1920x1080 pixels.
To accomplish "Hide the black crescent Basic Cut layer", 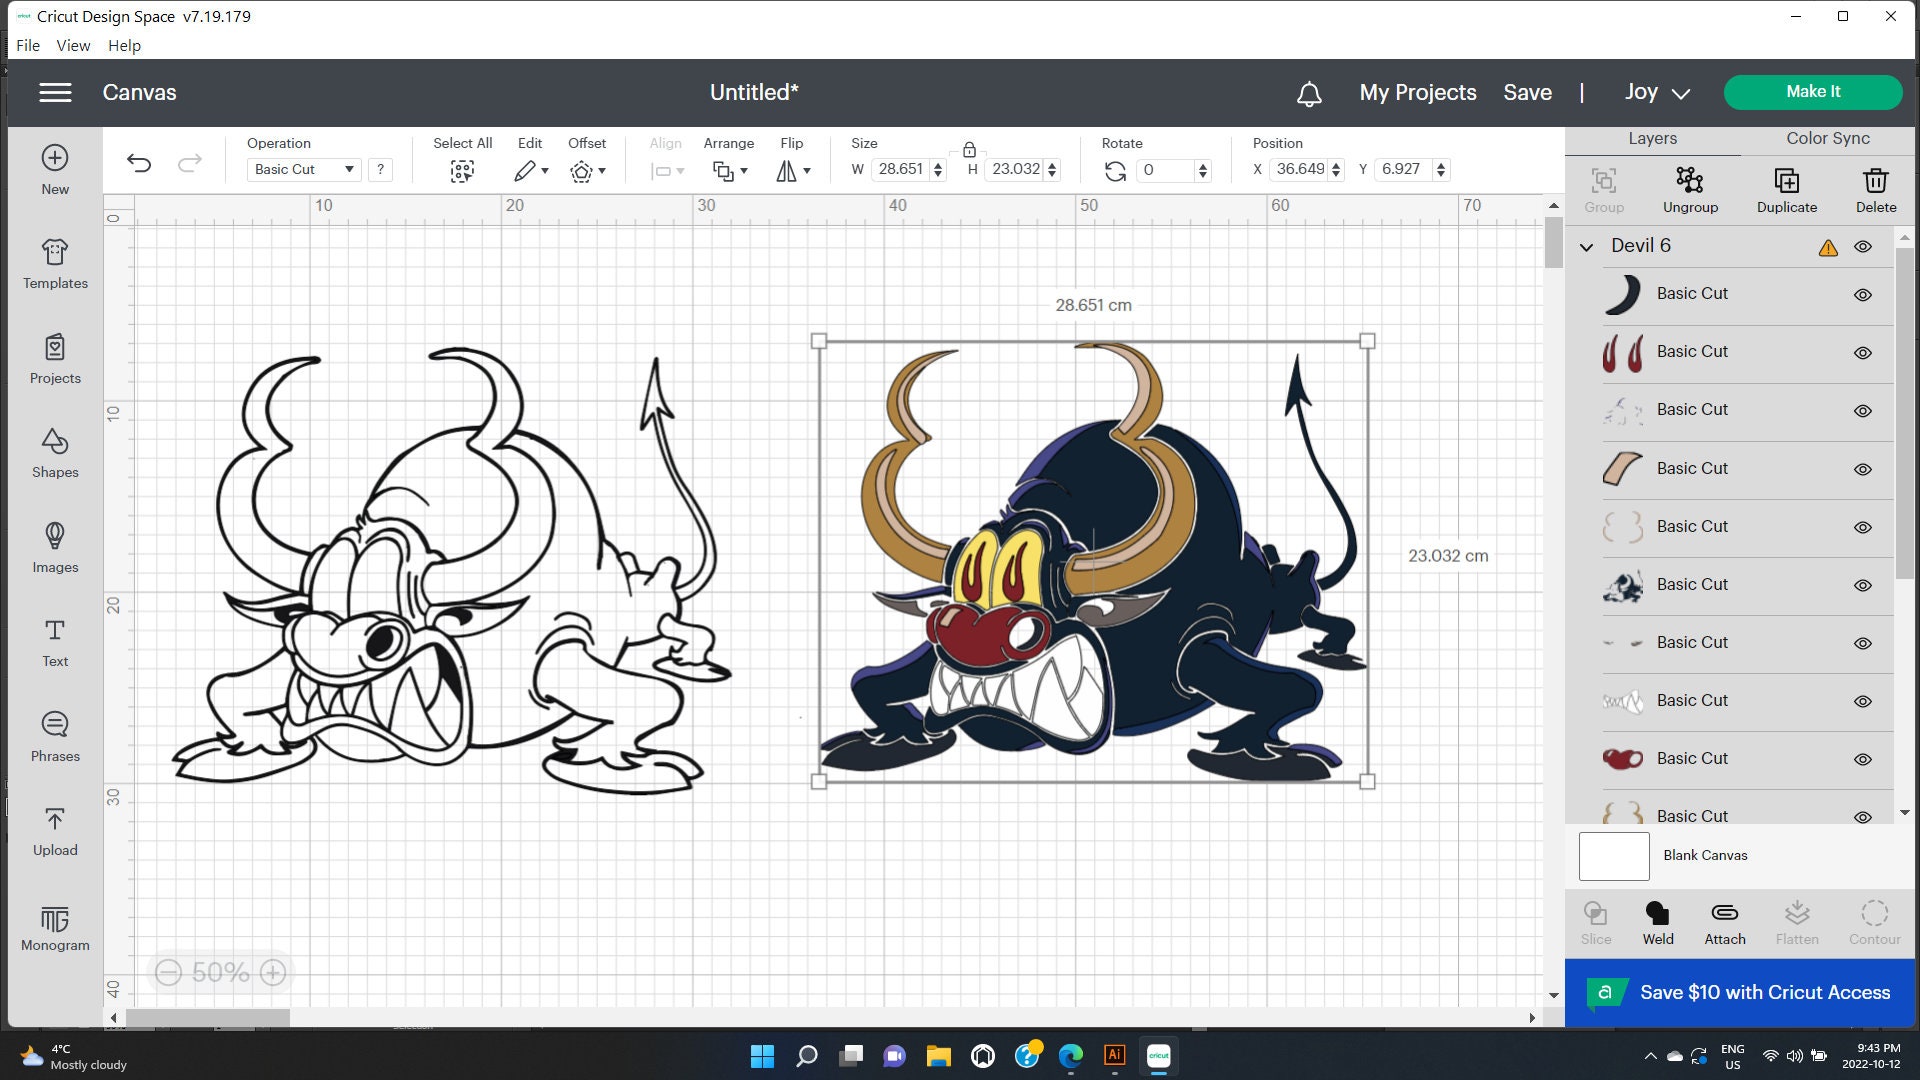I will [x=1863, y=295].
